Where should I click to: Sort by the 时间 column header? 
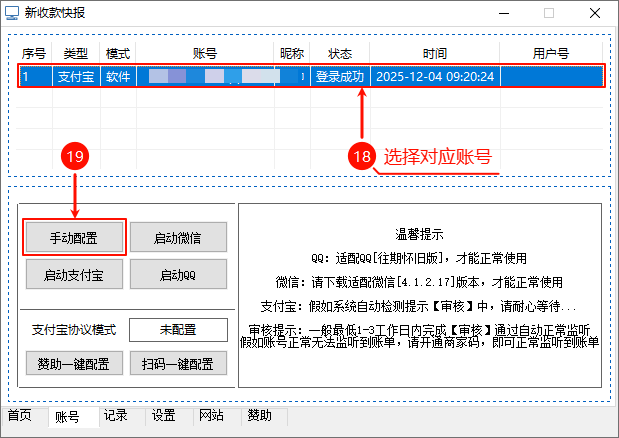(434, 53)
